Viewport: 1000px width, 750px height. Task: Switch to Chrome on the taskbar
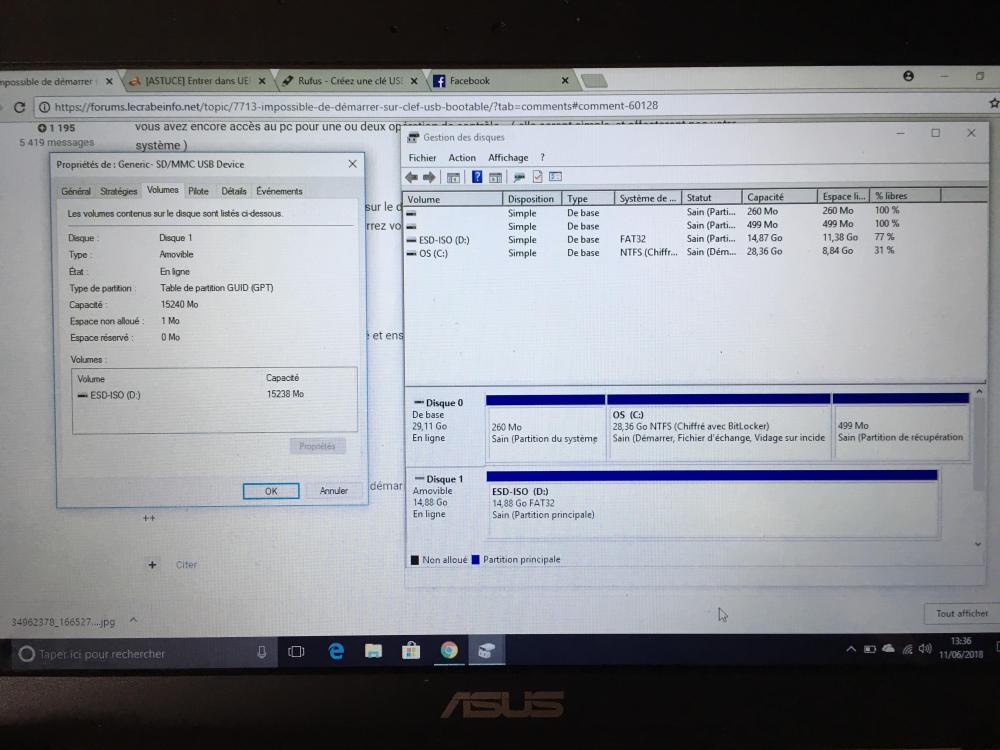point(449,651)
